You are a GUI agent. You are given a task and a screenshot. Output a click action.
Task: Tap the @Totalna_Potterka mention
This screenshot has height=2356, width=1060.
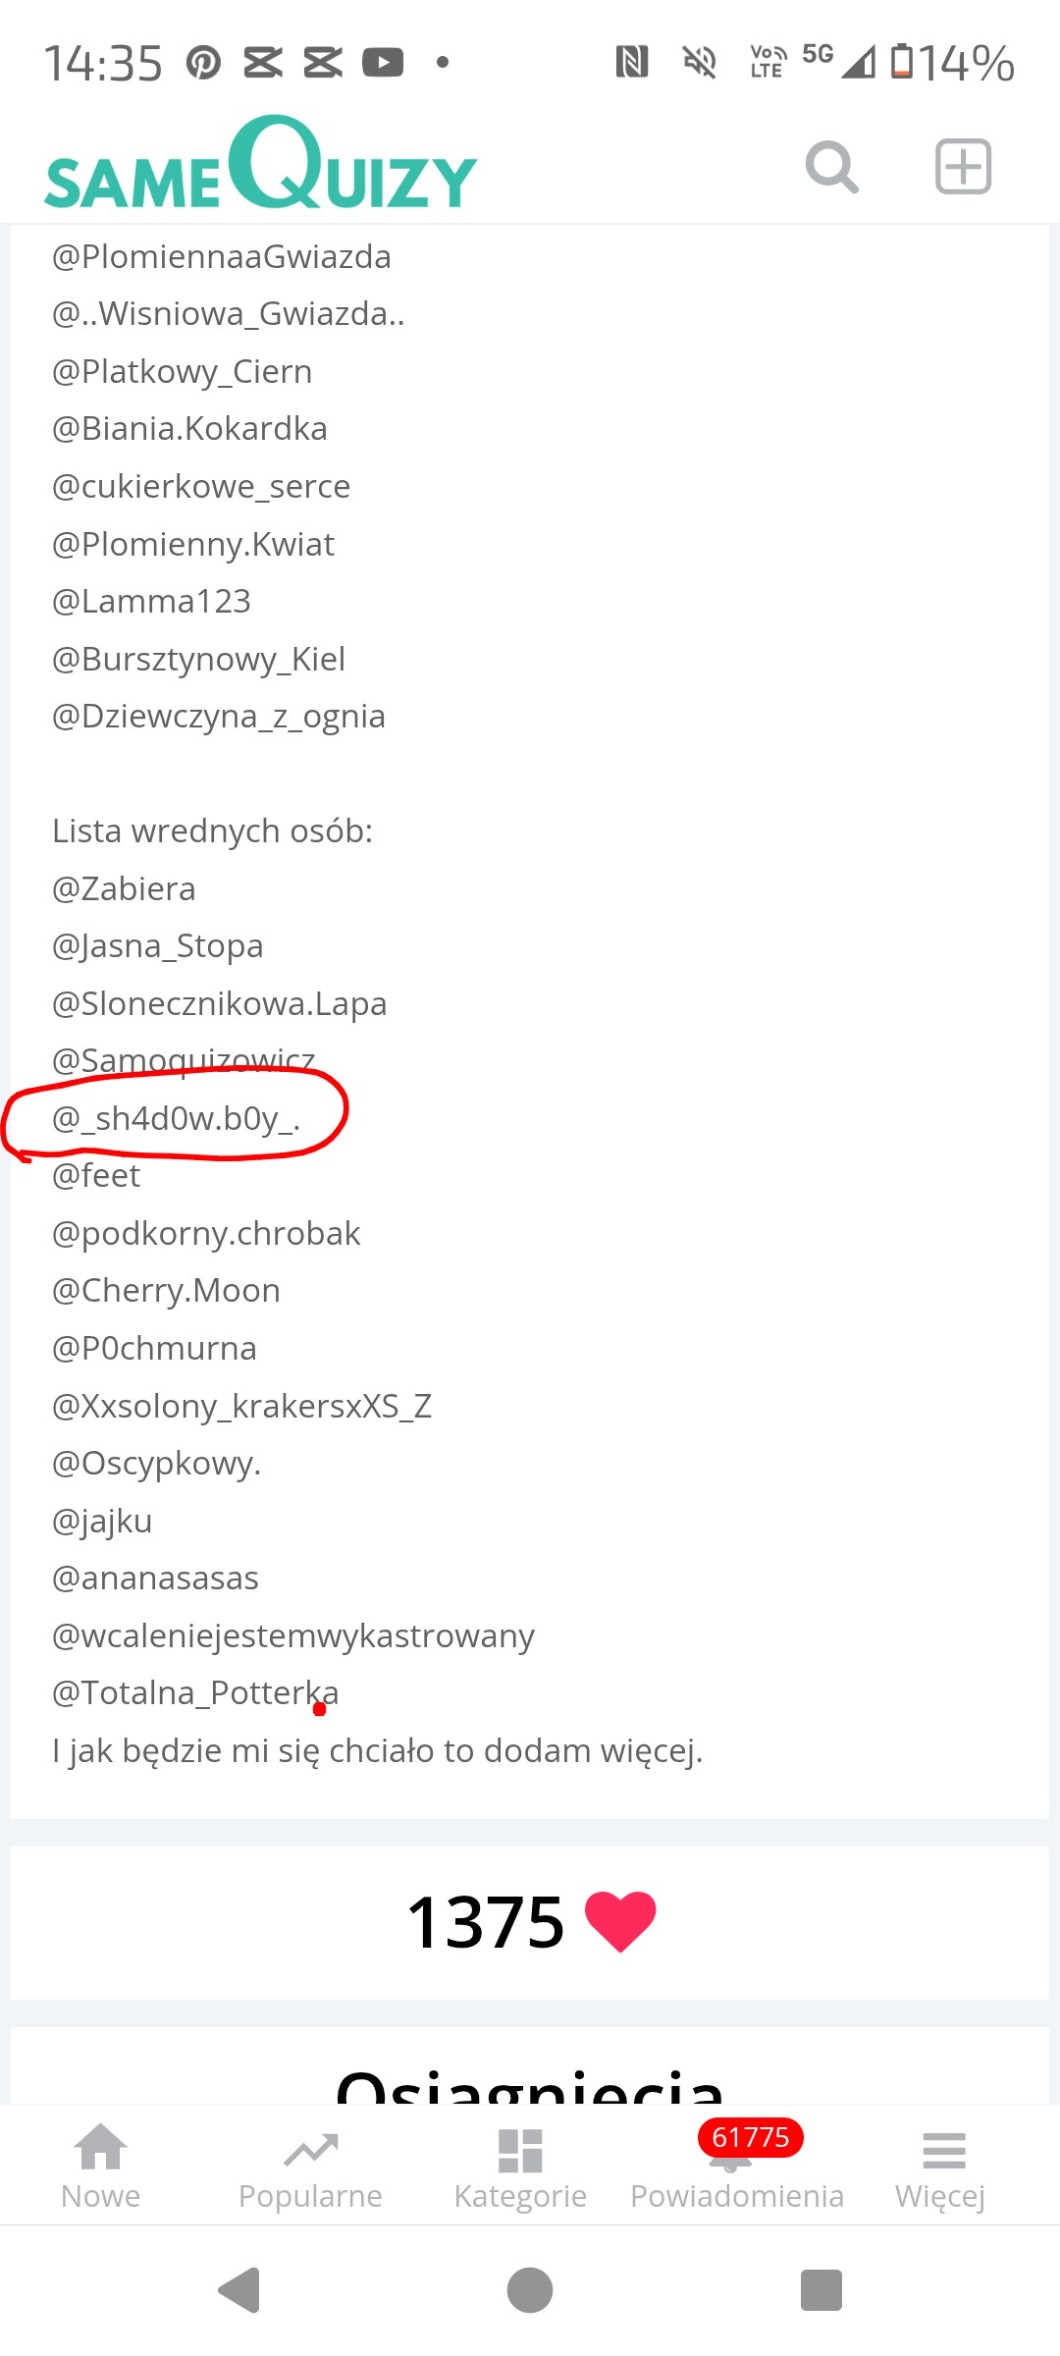tap(195, 1692)
